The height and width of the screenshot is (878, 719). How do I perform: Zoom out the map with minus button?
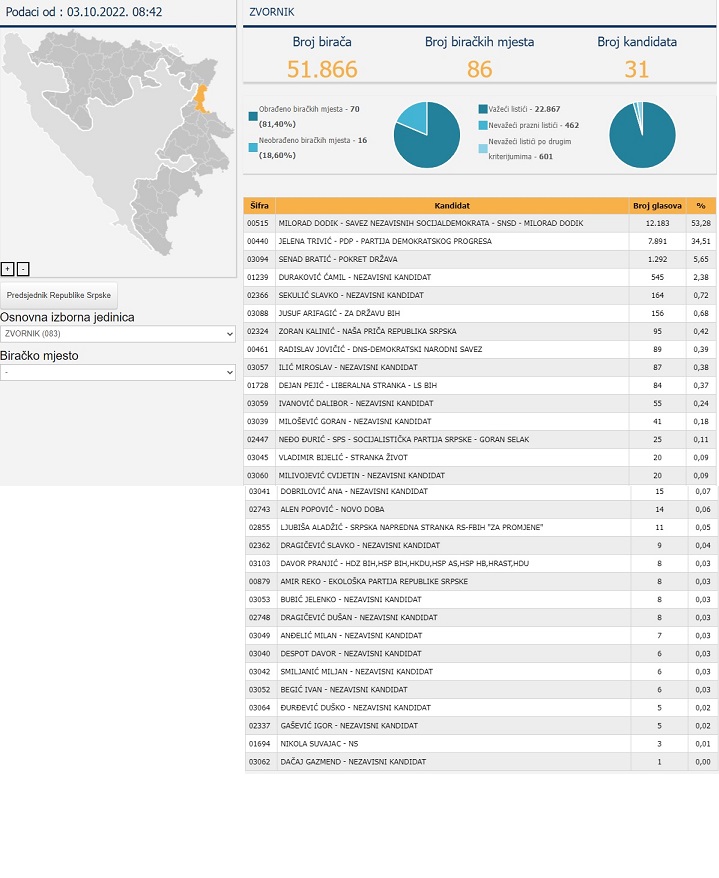[23, 268]
